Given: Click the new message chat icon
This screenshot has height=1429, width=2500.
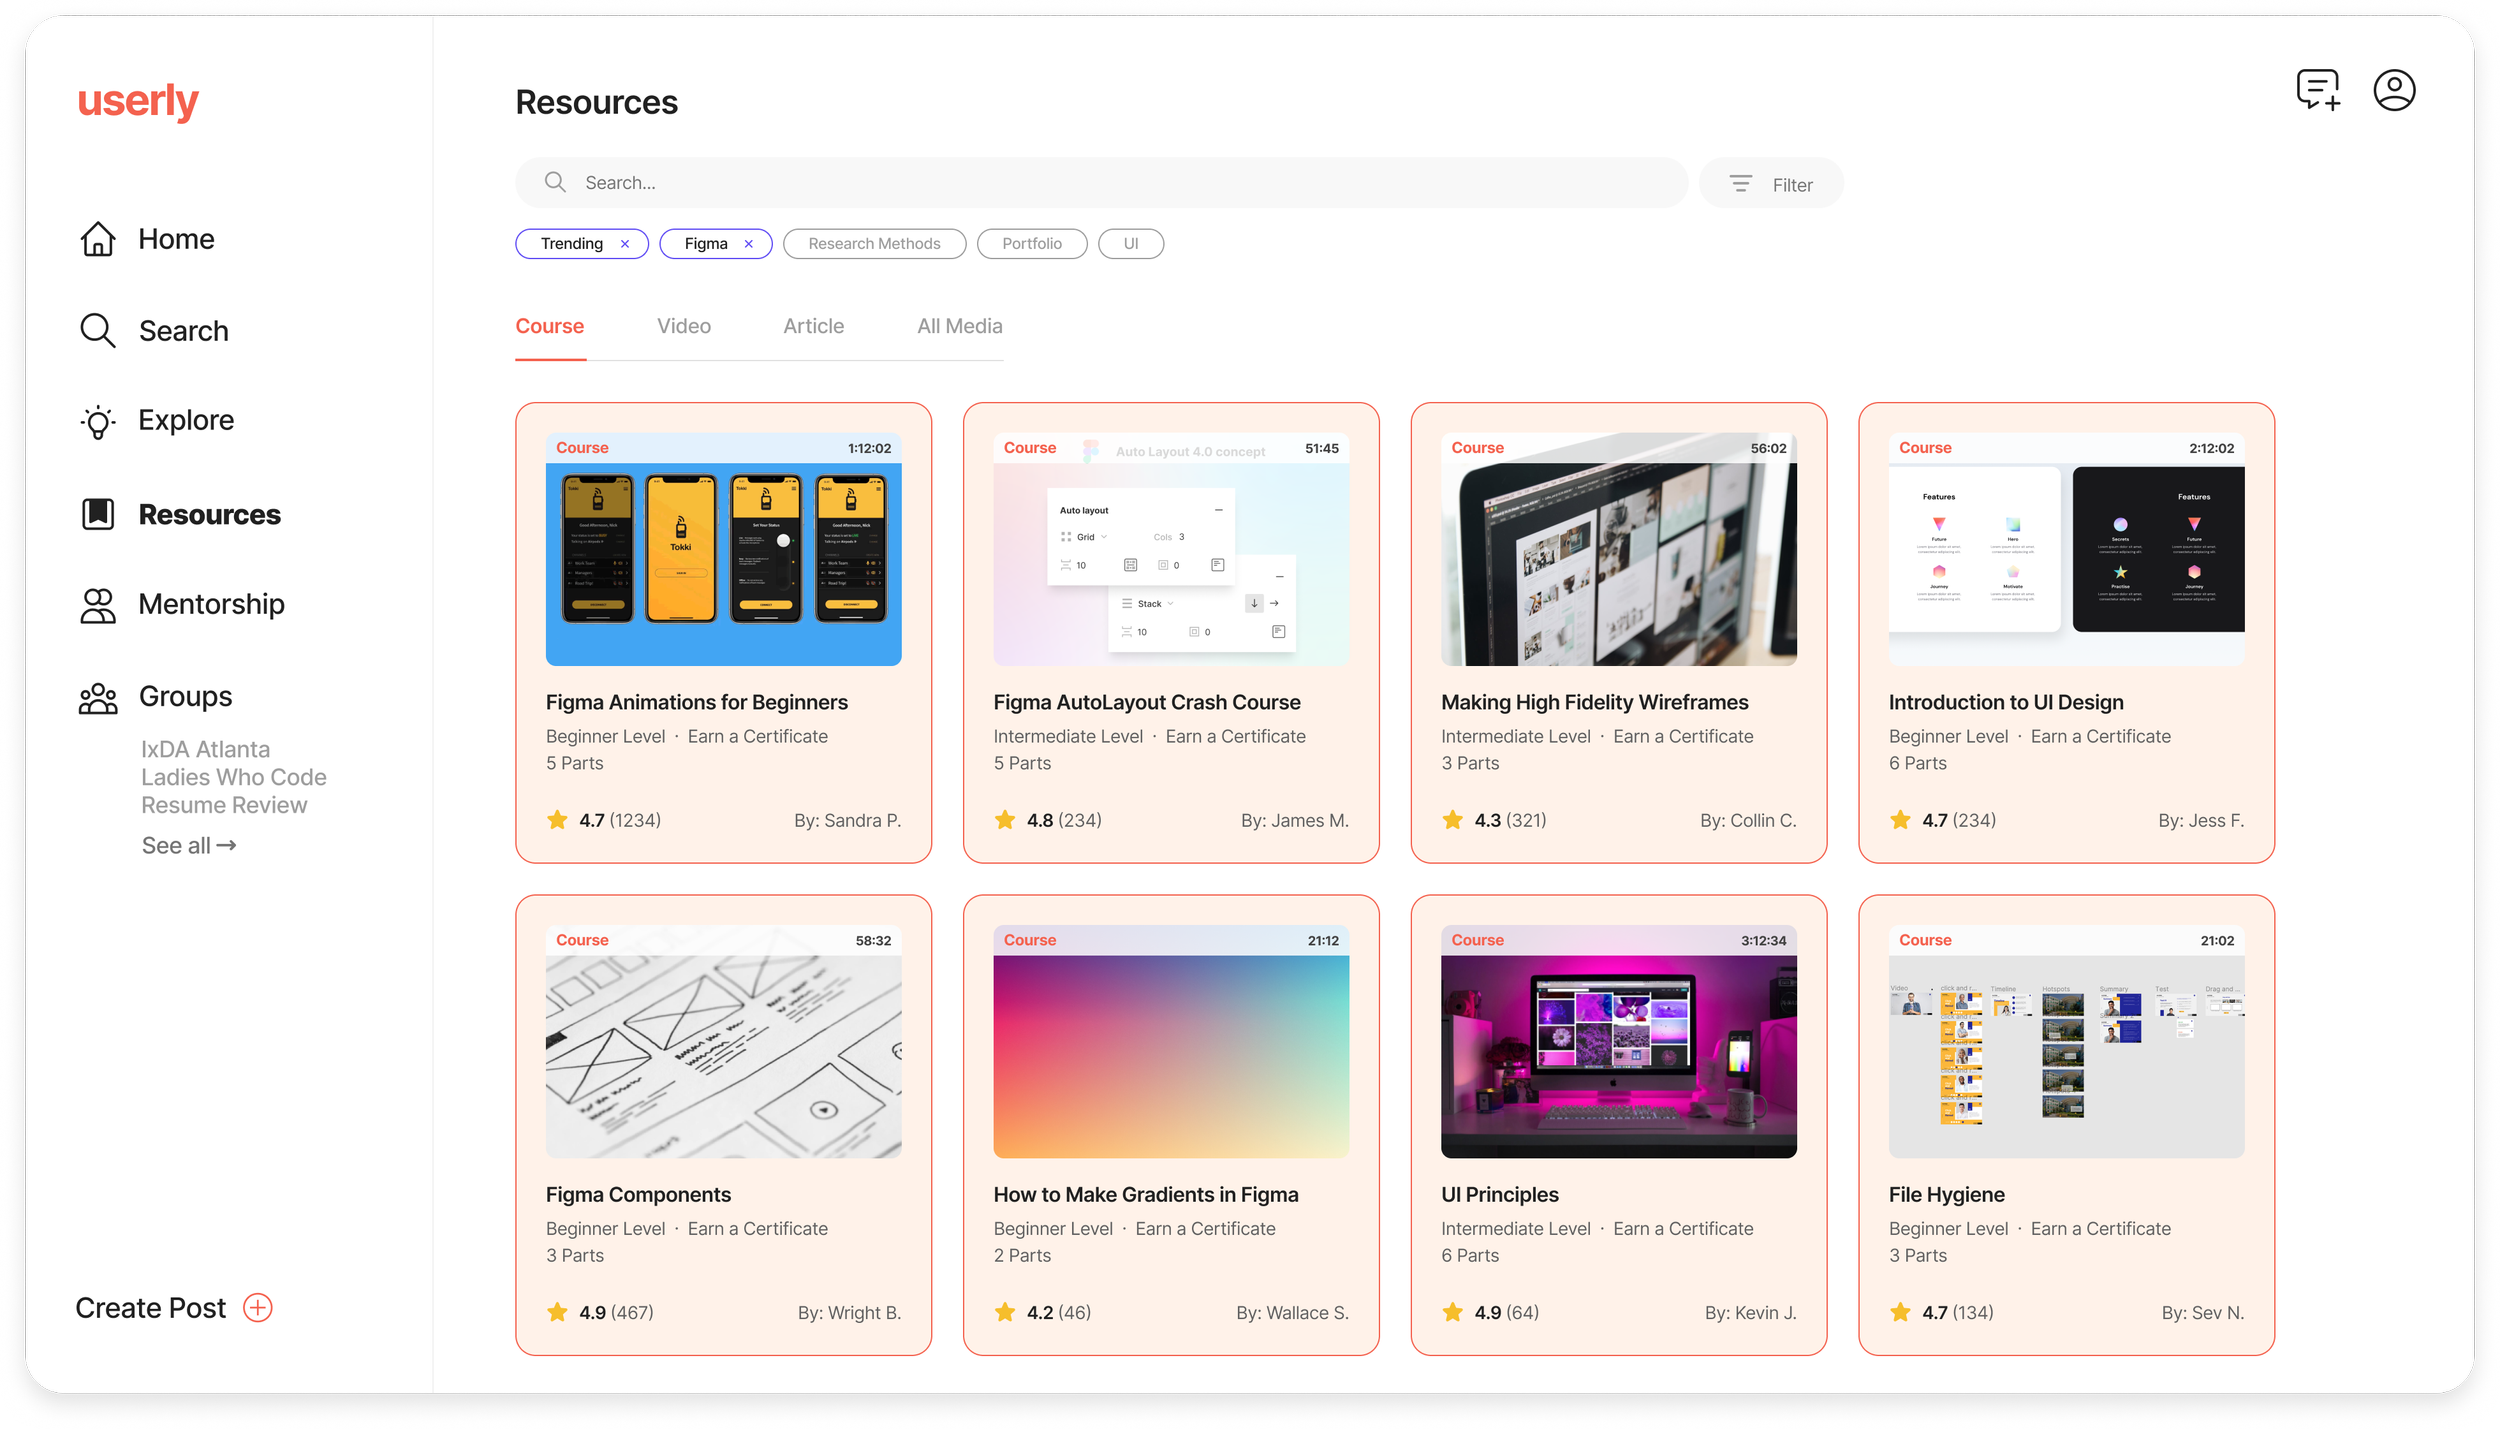Looking at the screenshot, I should (2317, 90).
